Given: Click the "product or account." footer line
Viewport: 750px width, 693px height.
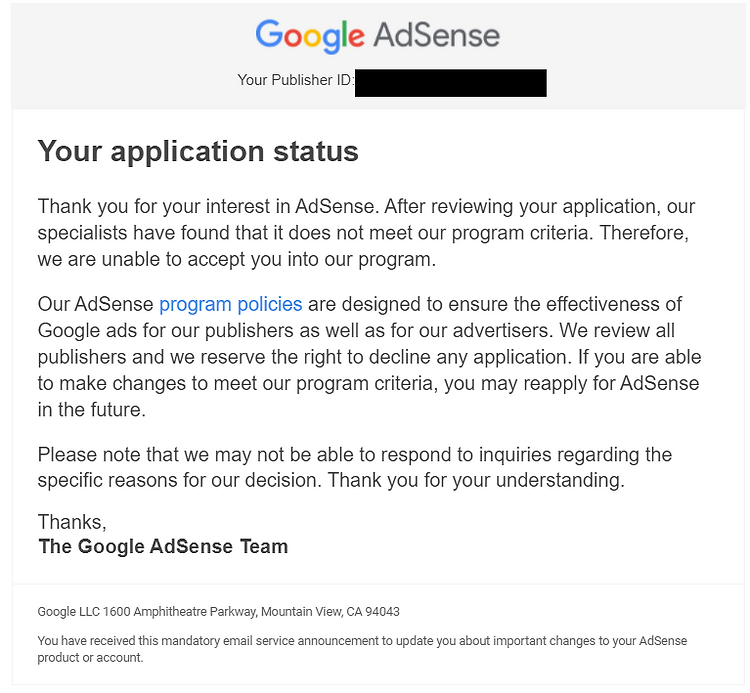Looking at the screenshot, I should click(90, 658).
